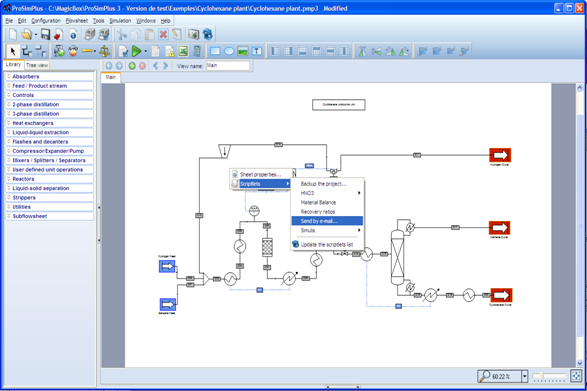Open the Excel export icon
This screenshot has height=391, width=587.
point(183,51)
